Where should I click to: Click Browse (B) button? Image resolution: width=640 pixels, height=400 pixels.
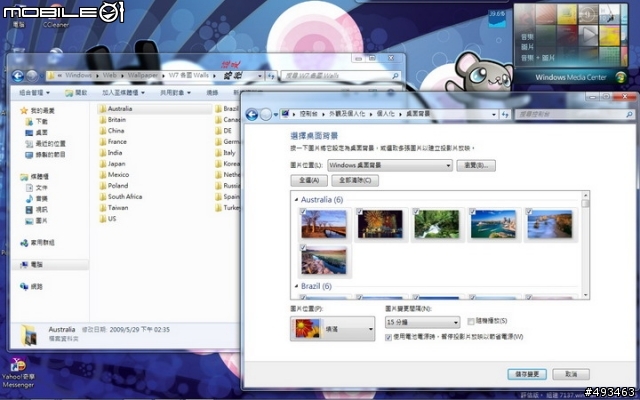tap(476, 165)
